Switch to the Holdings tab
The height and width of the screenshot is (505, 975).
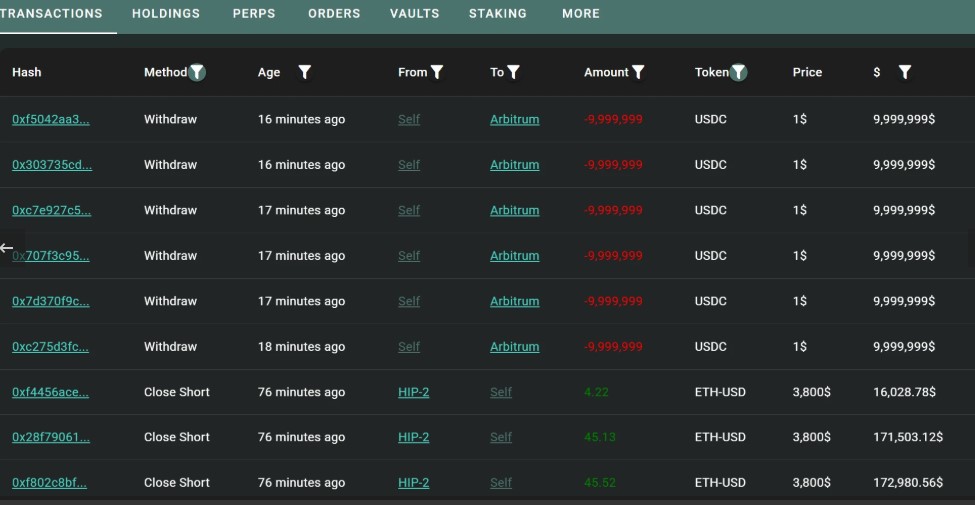(166, 14)
